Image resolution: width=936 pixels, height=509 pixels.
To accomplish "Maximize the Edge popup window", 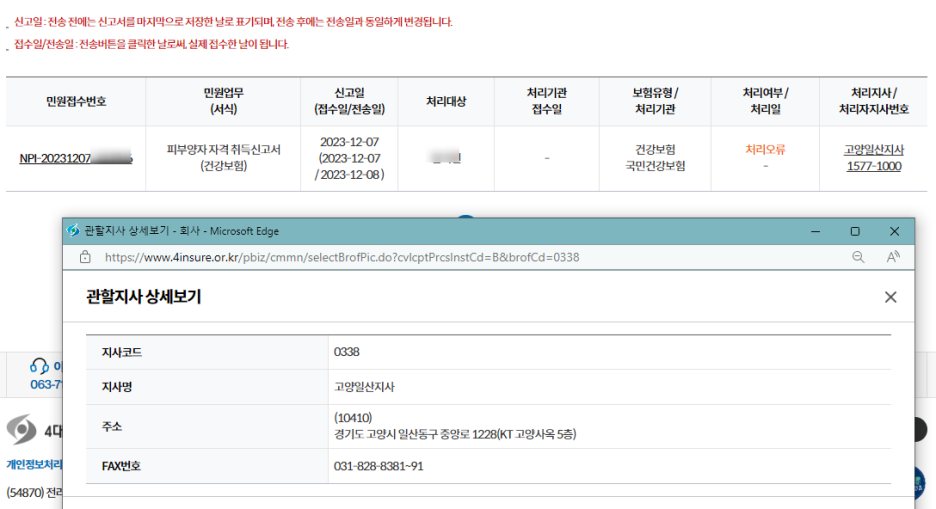I will pos(855,232).
